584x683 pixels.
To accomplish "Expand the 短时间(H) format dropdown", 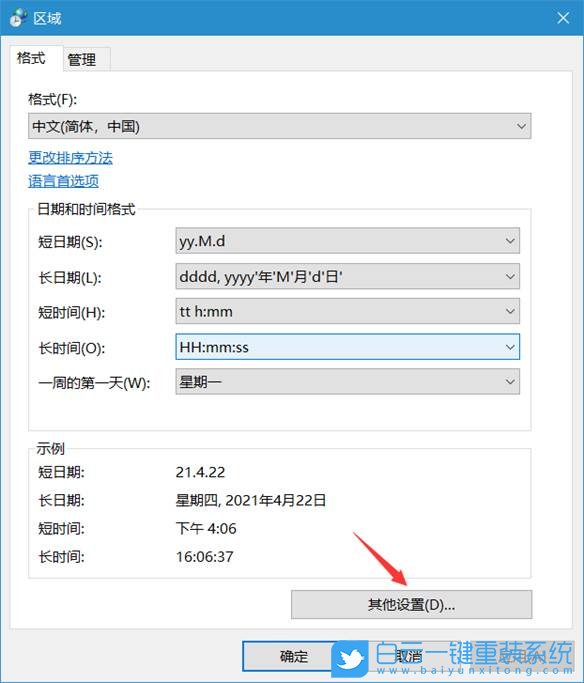I will point(347,311).
